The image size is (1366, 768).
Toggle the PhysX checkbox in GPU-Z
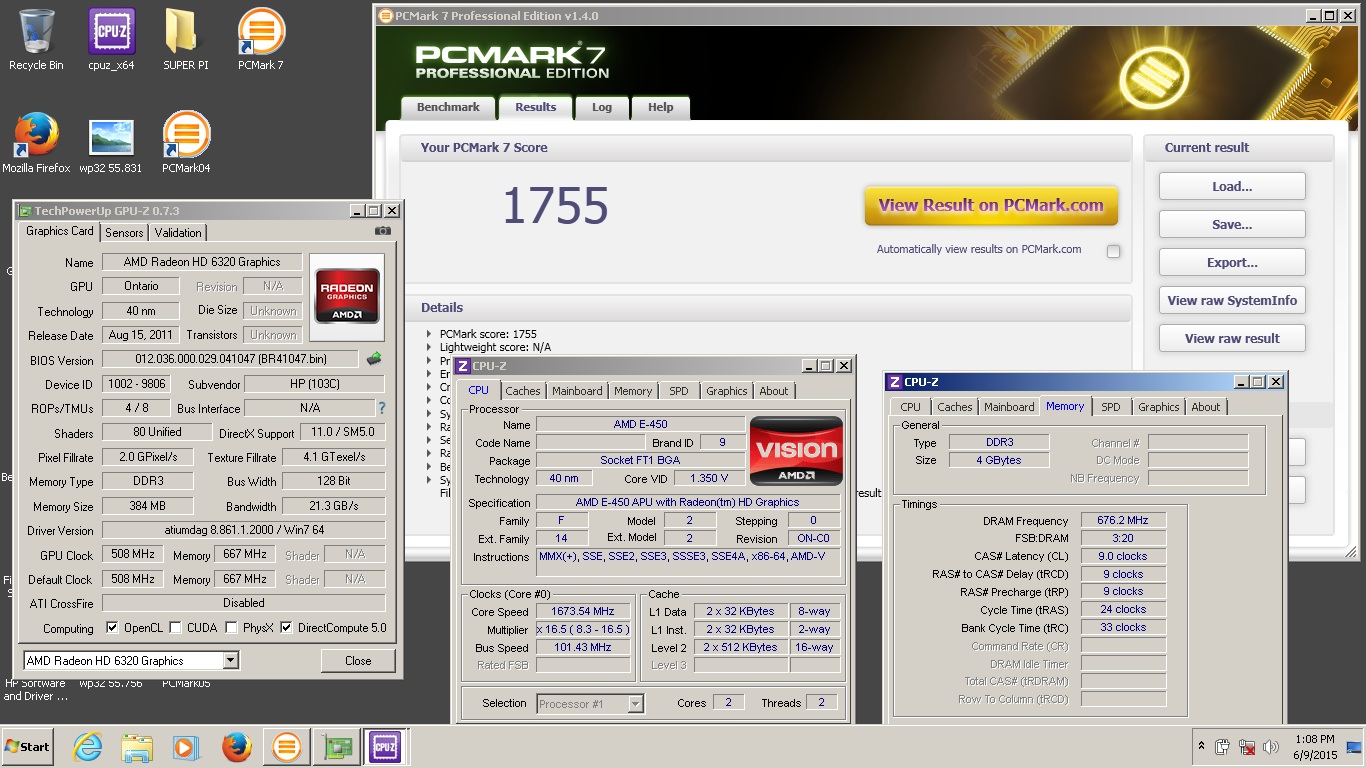click(232, 628)
